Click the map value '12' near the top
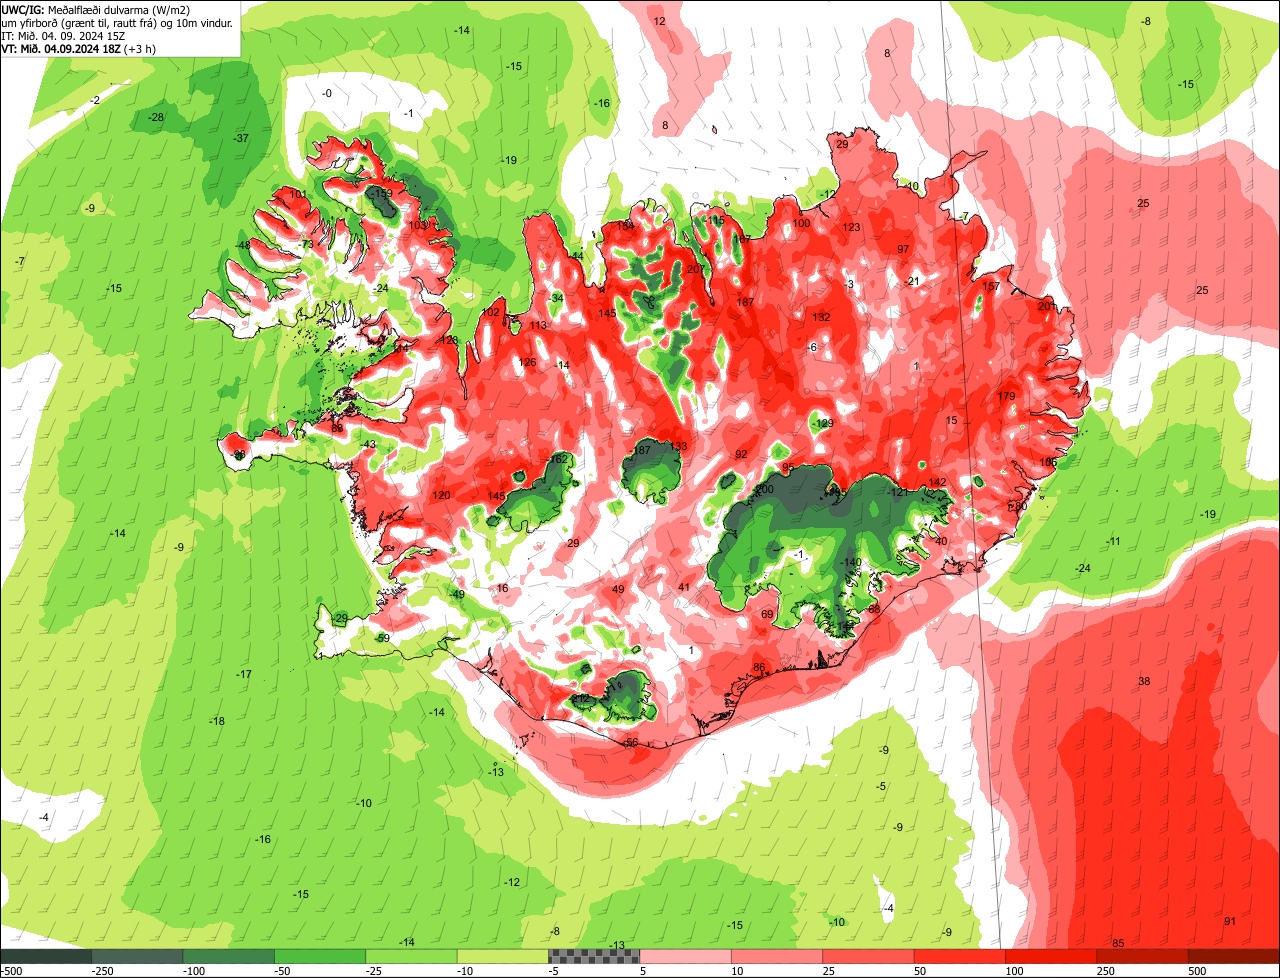Screen dimensions: 1280x978 pos(659,21)
